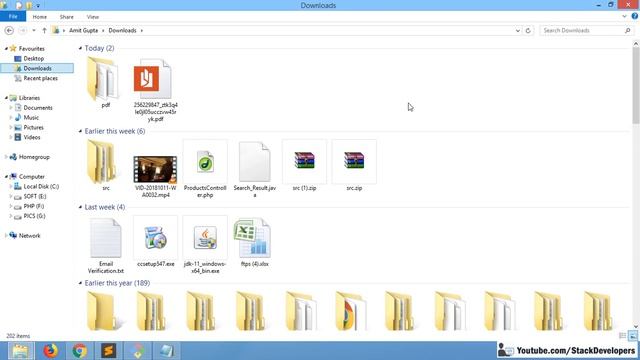640x360 pixels.
Task: Open Sublime Text from the taskbar
Action: coord(109,351)
